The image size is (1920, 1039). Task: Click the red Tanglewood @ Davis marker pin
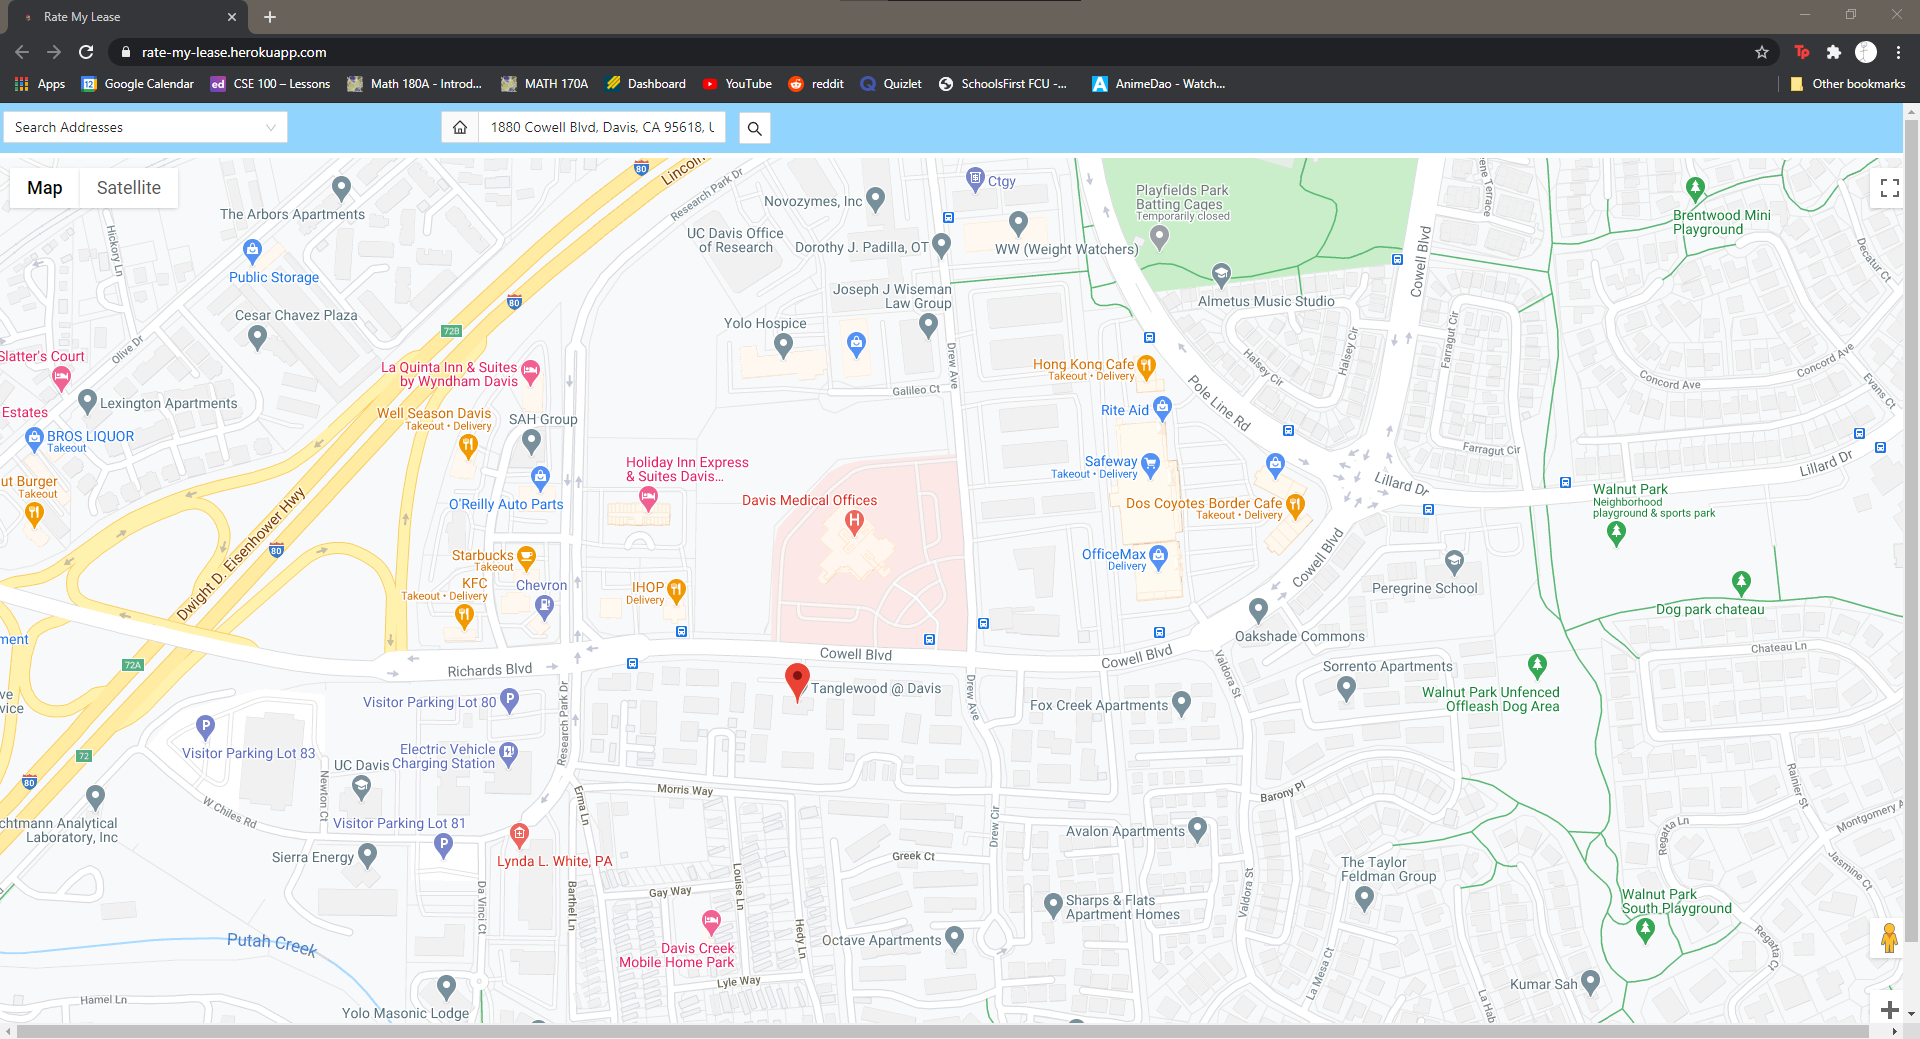point(797,682)
